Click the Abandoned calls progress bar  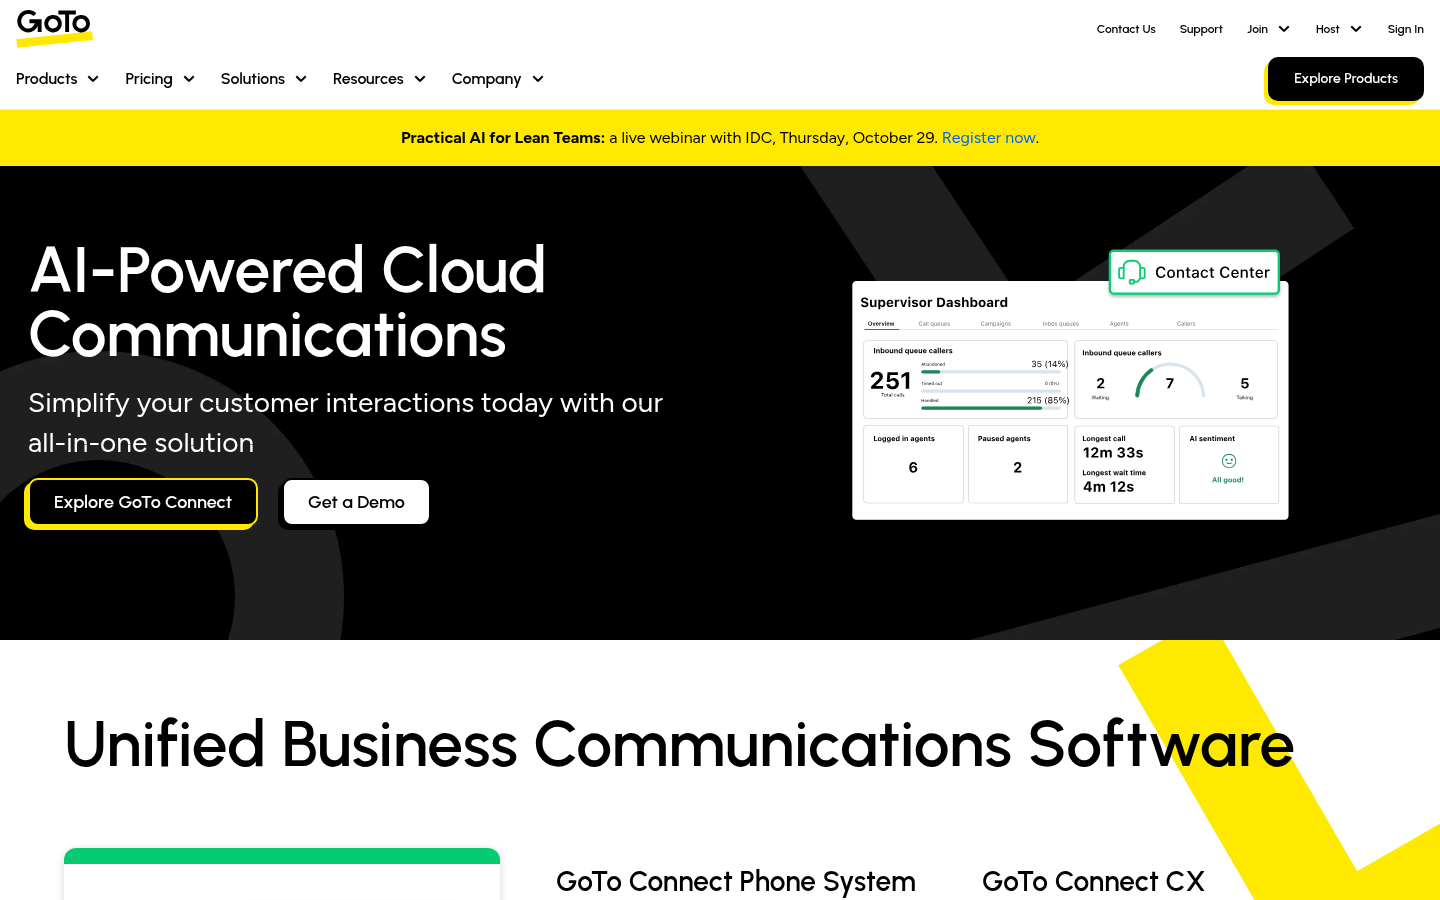(990, 372)
